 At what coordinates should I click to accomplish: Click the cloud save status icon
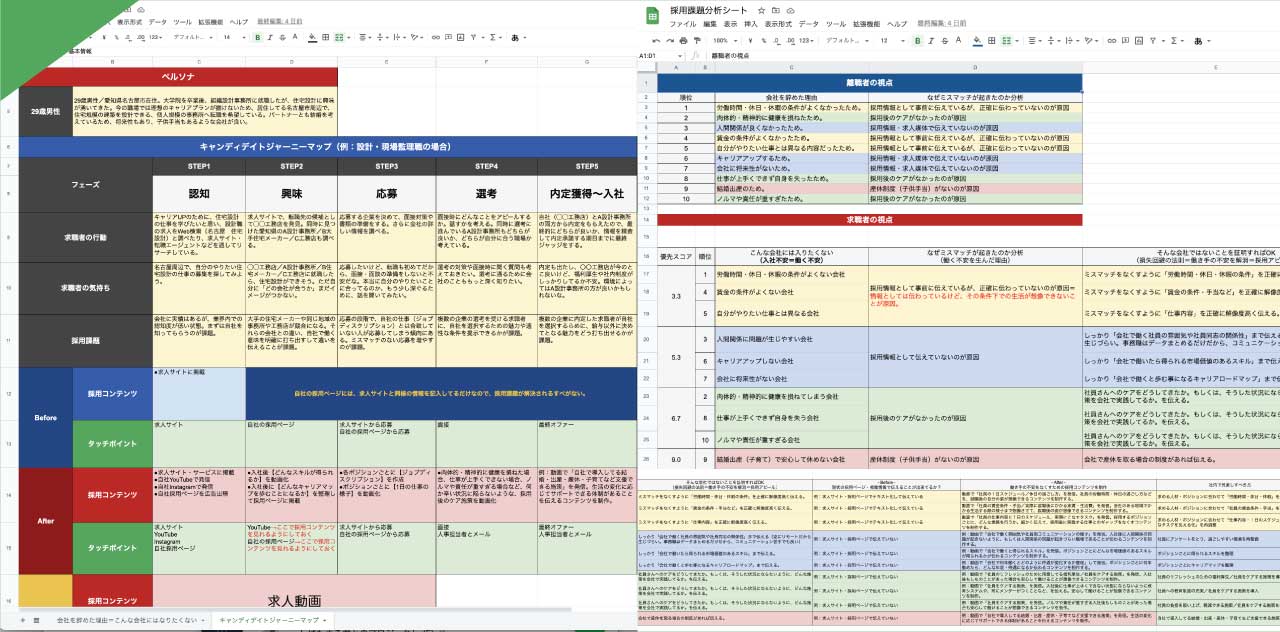pos(790,9)
